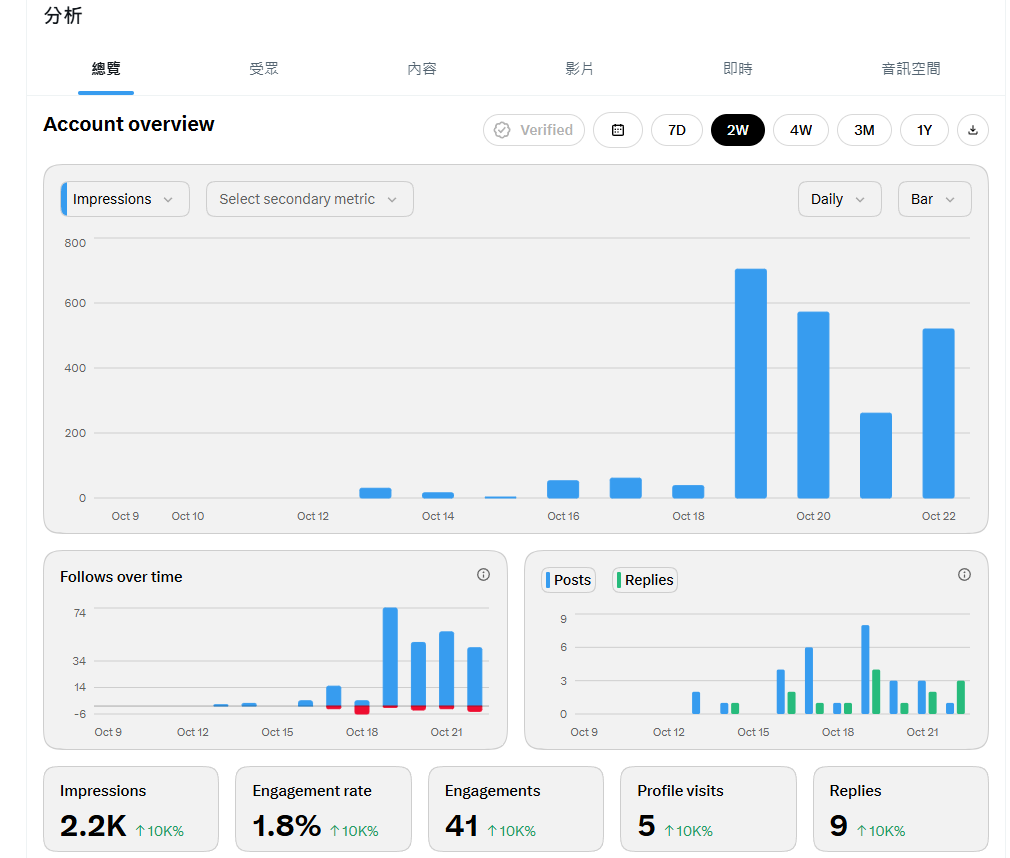This screenshot has height=858, width=1010.
Task: Select the 7D time range
Action: click(x=676, y=130)
